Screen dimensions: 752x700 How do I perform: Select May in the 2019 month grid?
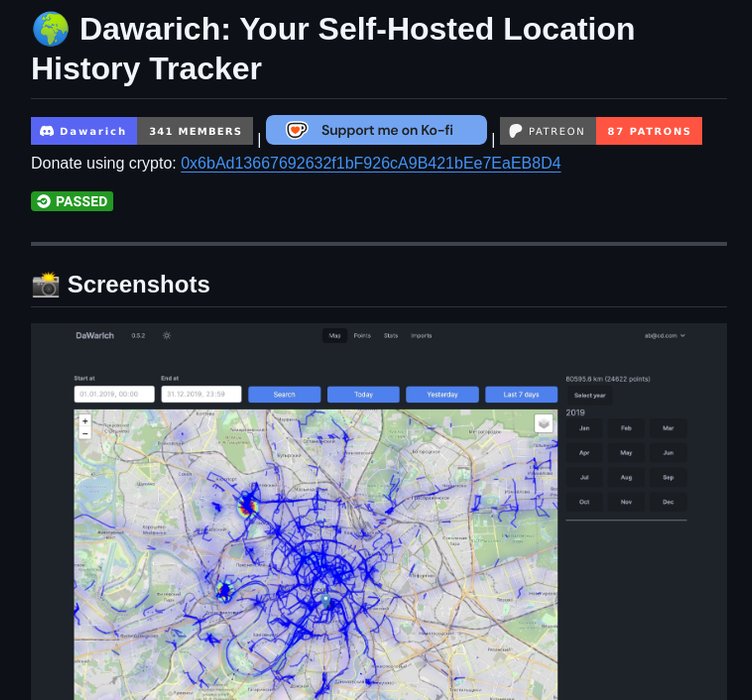pyautogui.click(x=626, y=453)
